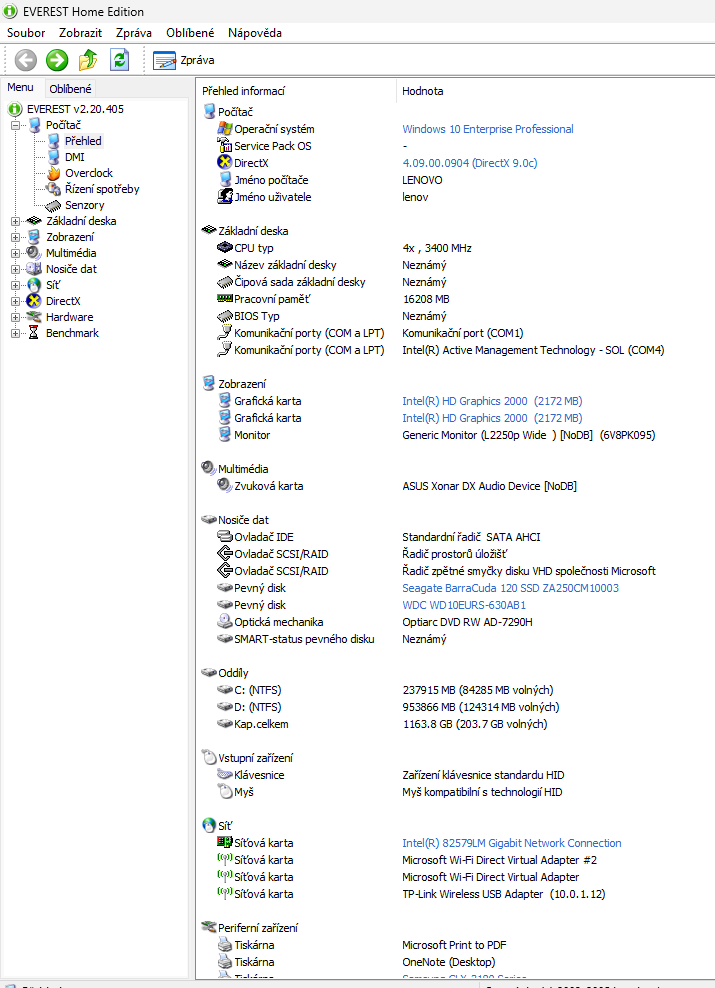Screen dimensions: 715x988
Task: Click the DirectX icon in sidebar tree
Action: (34, 301)
